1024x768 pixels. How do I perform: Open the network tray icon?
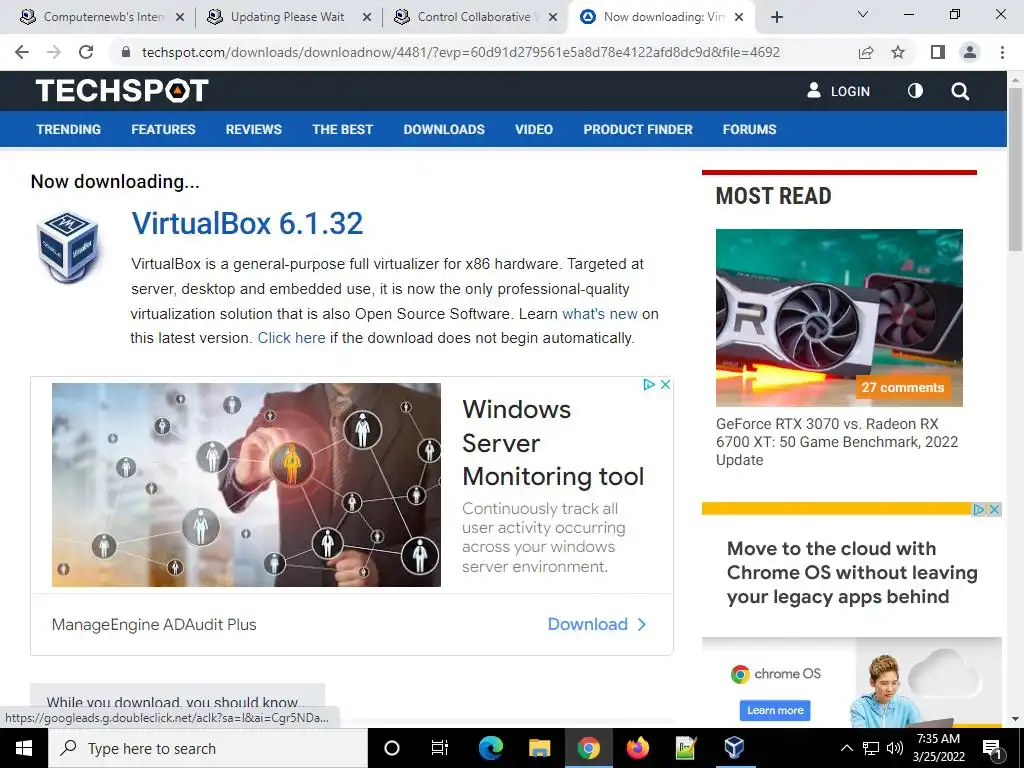871,748
